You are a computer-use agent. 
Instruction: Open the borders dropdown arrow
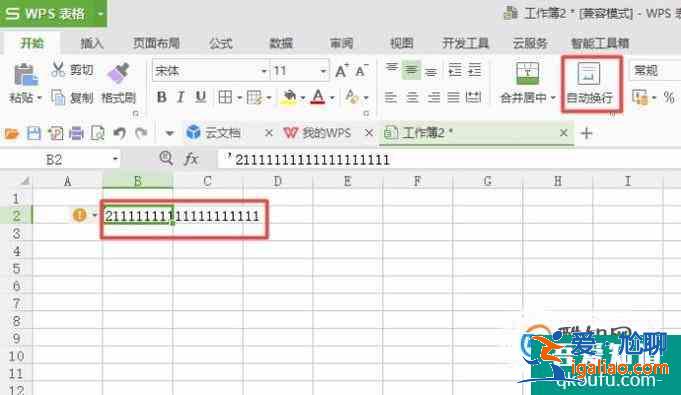point(239,98)
